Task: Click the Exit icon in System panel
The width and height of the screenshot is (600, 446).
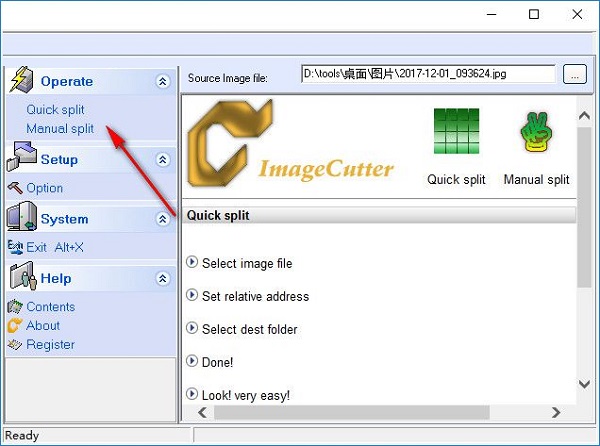Action: [15, 247]
